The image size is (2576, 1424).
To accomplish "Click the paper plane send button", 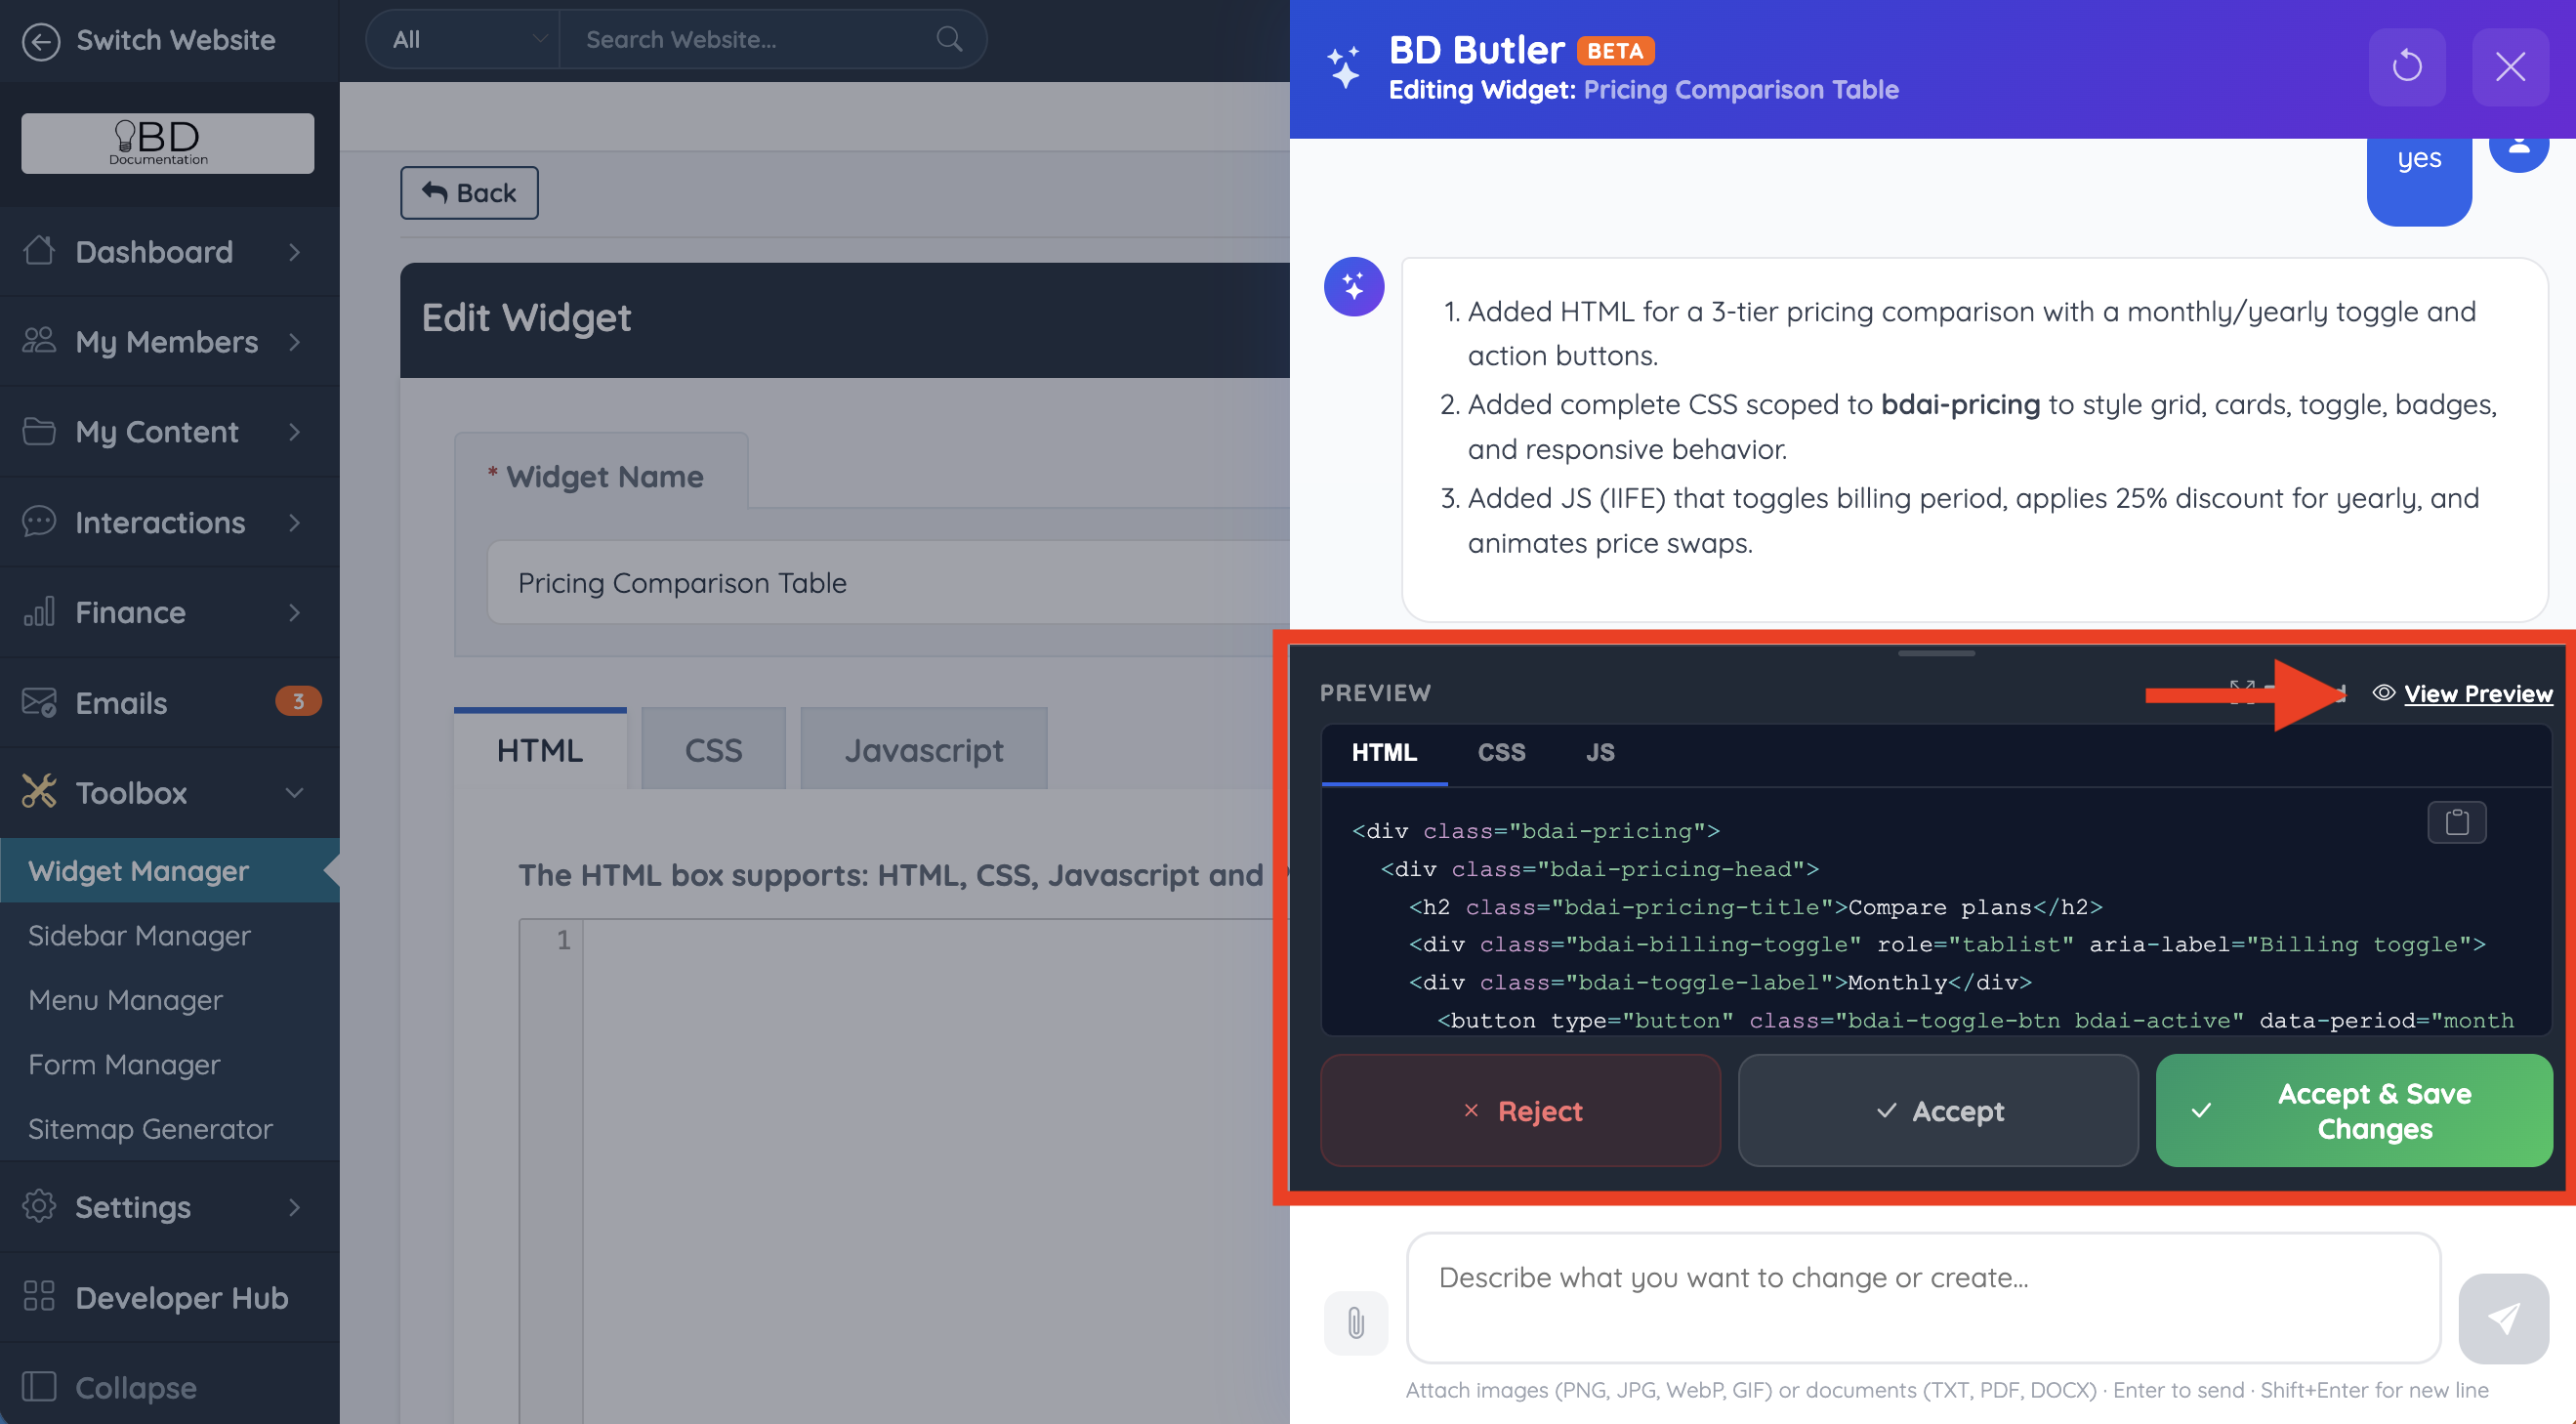I will click(x=2503, y=1318).
